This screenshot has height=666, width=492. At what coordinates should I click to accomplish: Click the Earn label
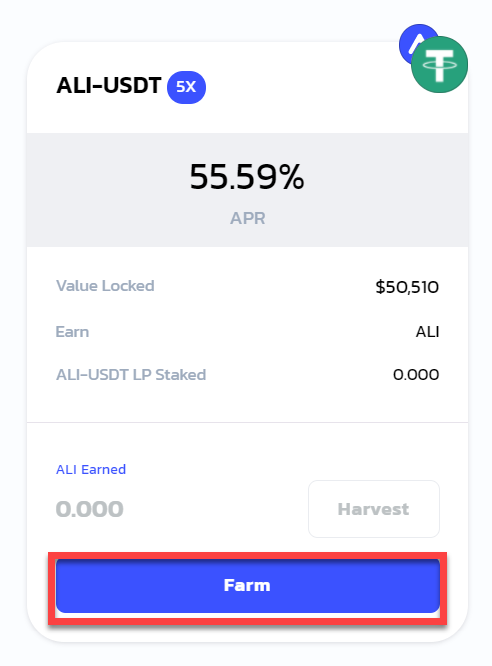pyautogui.click(x=72, y=332)
